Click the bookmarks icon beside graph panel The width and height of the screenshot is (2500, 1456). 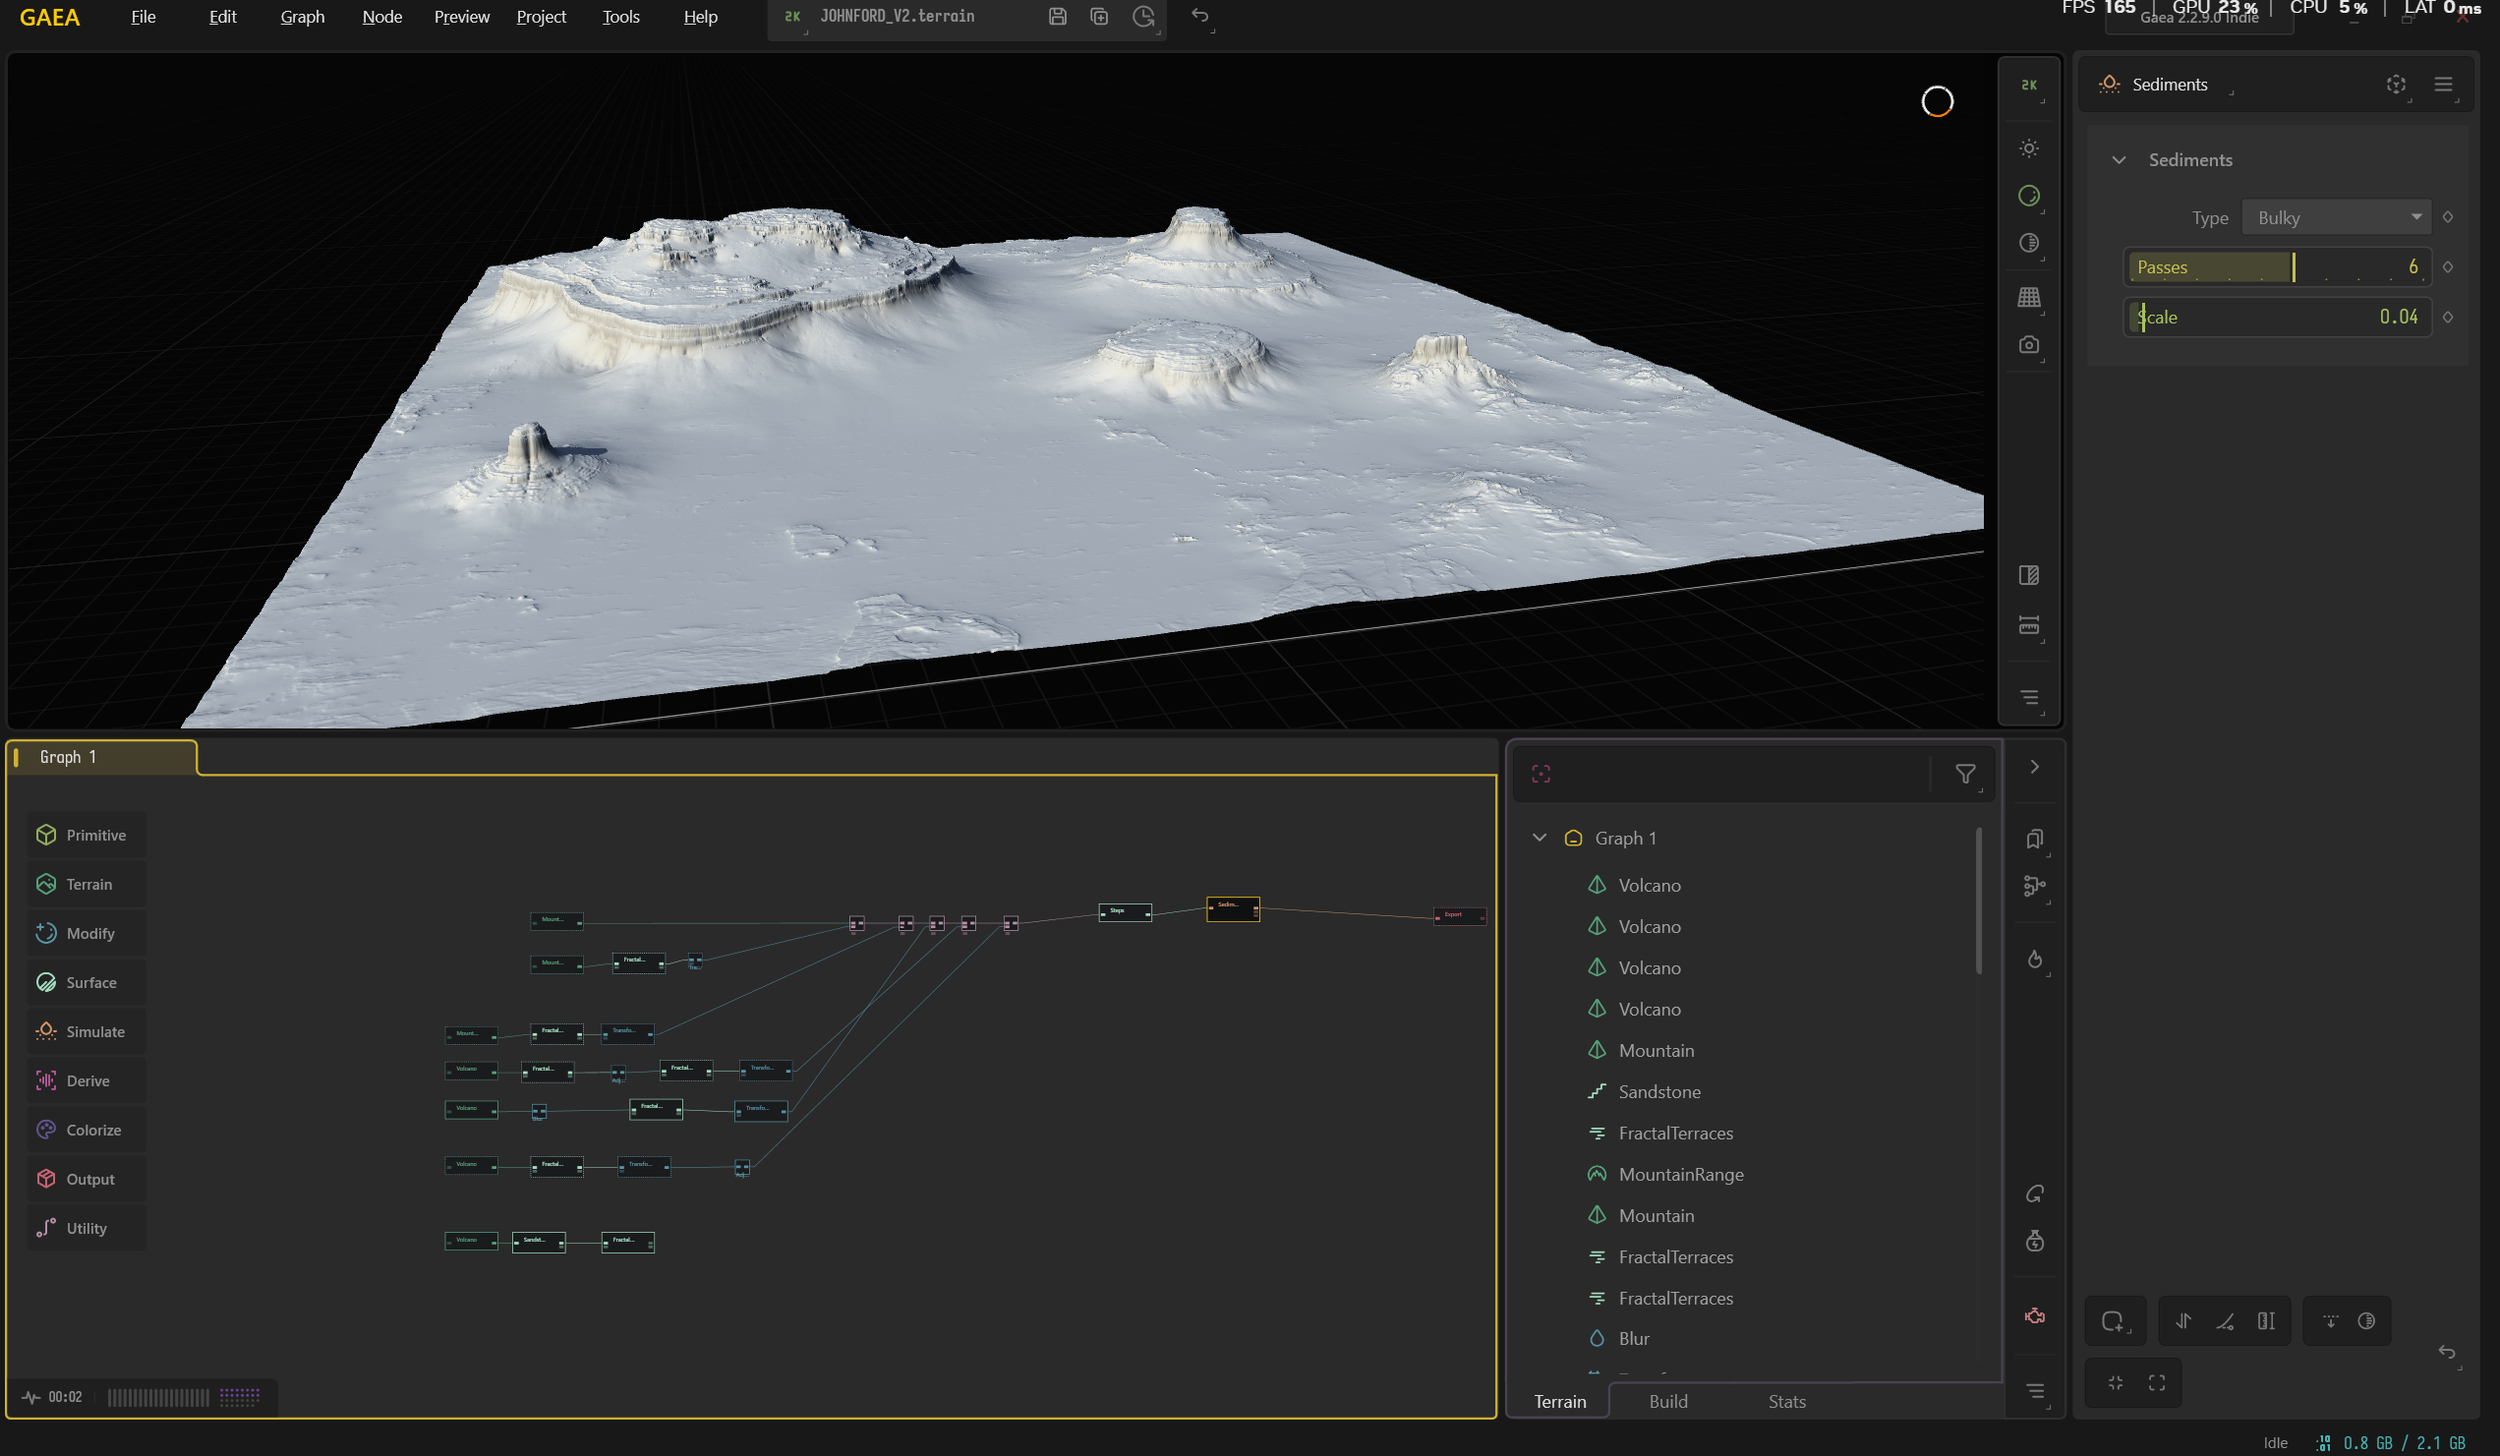pos(2034,839)
